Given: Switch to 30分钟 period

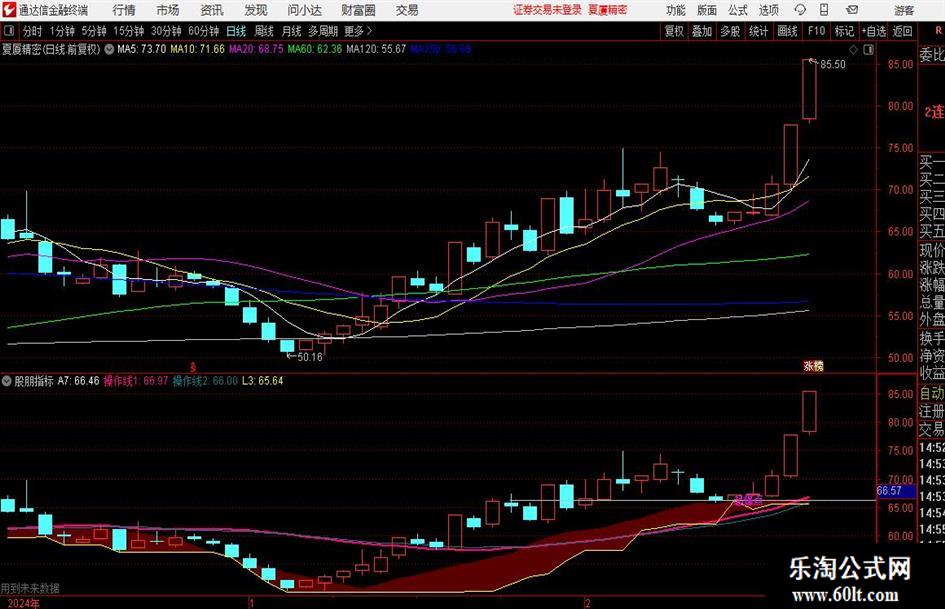Looking at the screenshot, I should click(166, 31).
